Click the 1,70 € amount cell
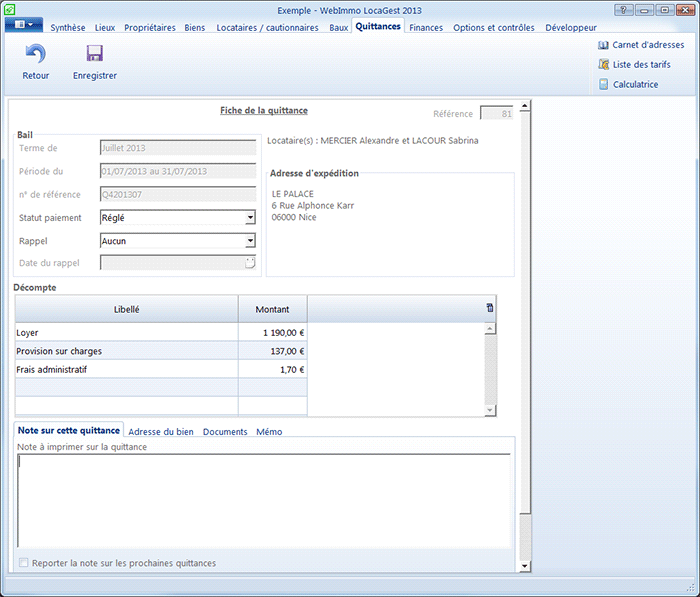The image size is (700, 597). pos(272,369)
